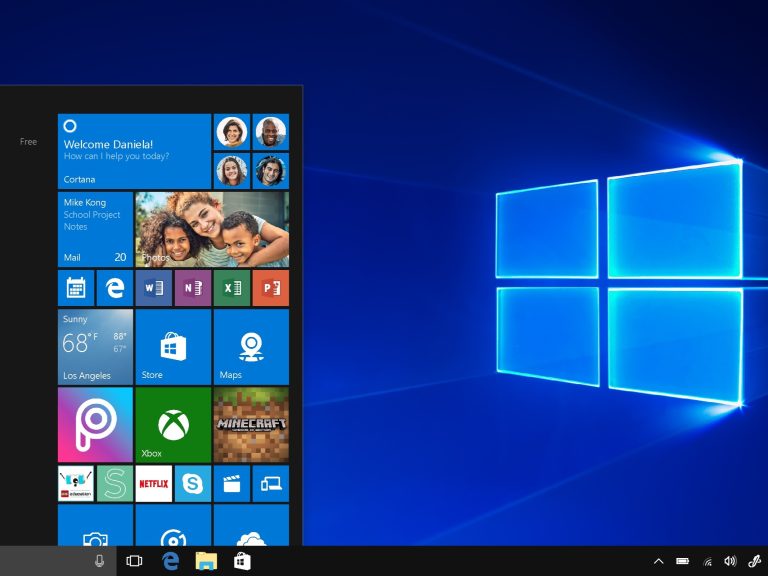The image size is (768, 576).
Task: Open the Calendar tile
Action: (x=76, y=288)
